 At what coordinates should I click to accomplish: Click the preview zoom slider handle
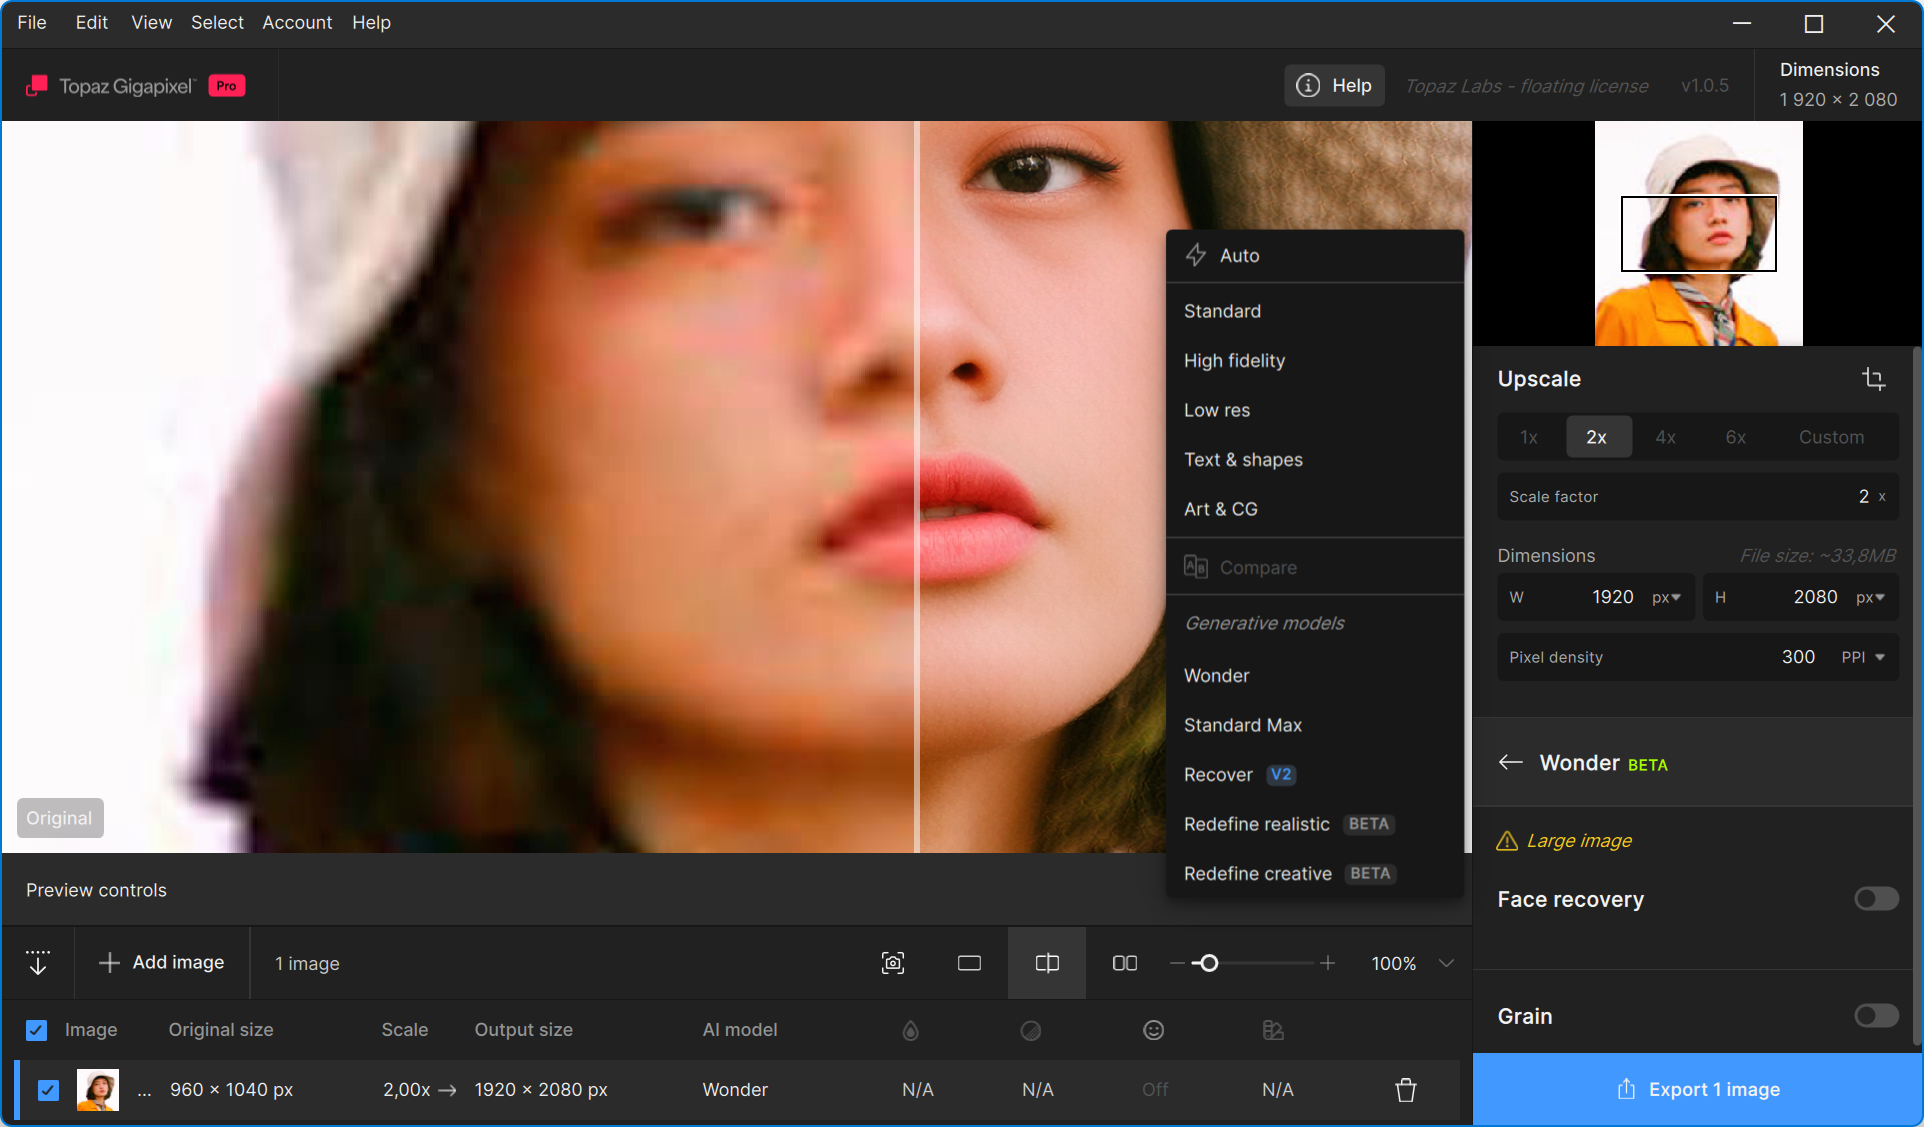[1208, 963]
